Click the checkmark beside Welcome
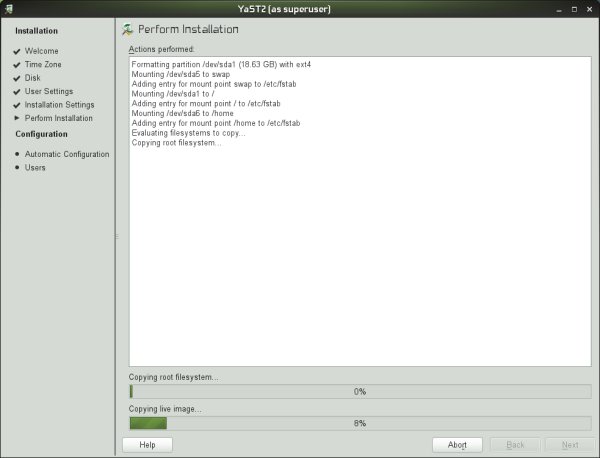The width and height of the screenshot is (600, 458). [x=16, y=51]
